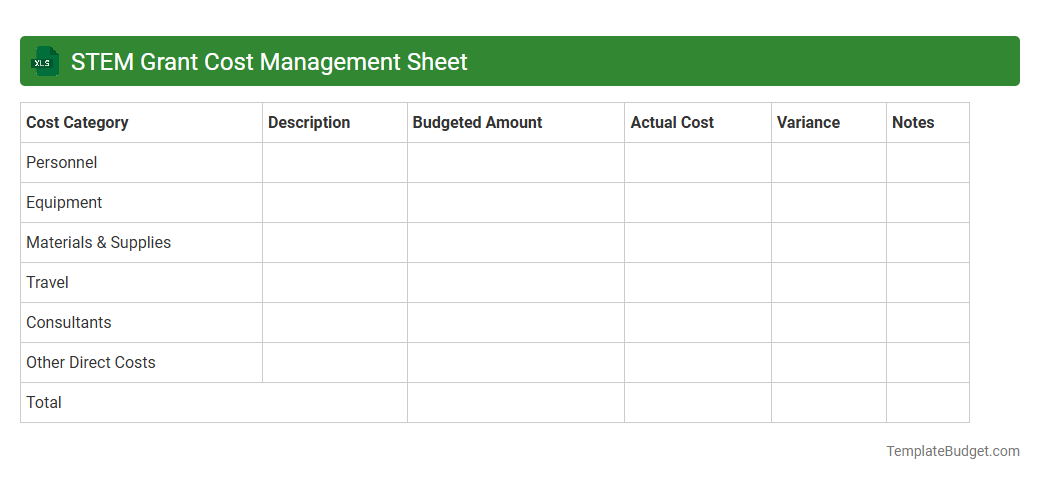Viewport: 1040px width, 480px height.
Task: Select the Other Direct Costs row label
Action: point(91,363)
